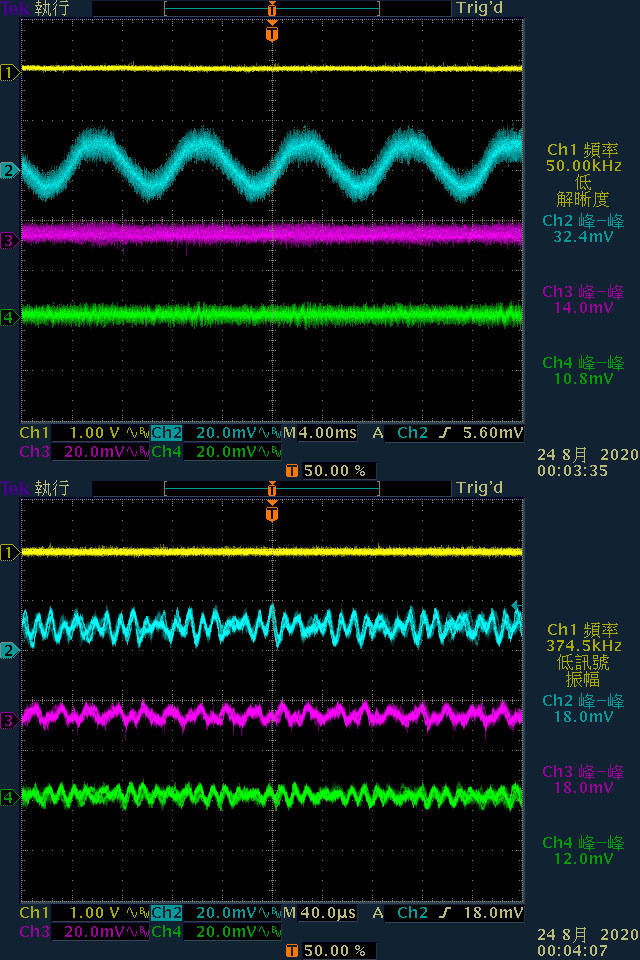This screenshot has width=640, height=960.
Task: Click channel 2 ground marker in 4.00ms capture
Action: click(x=9, y=170)
